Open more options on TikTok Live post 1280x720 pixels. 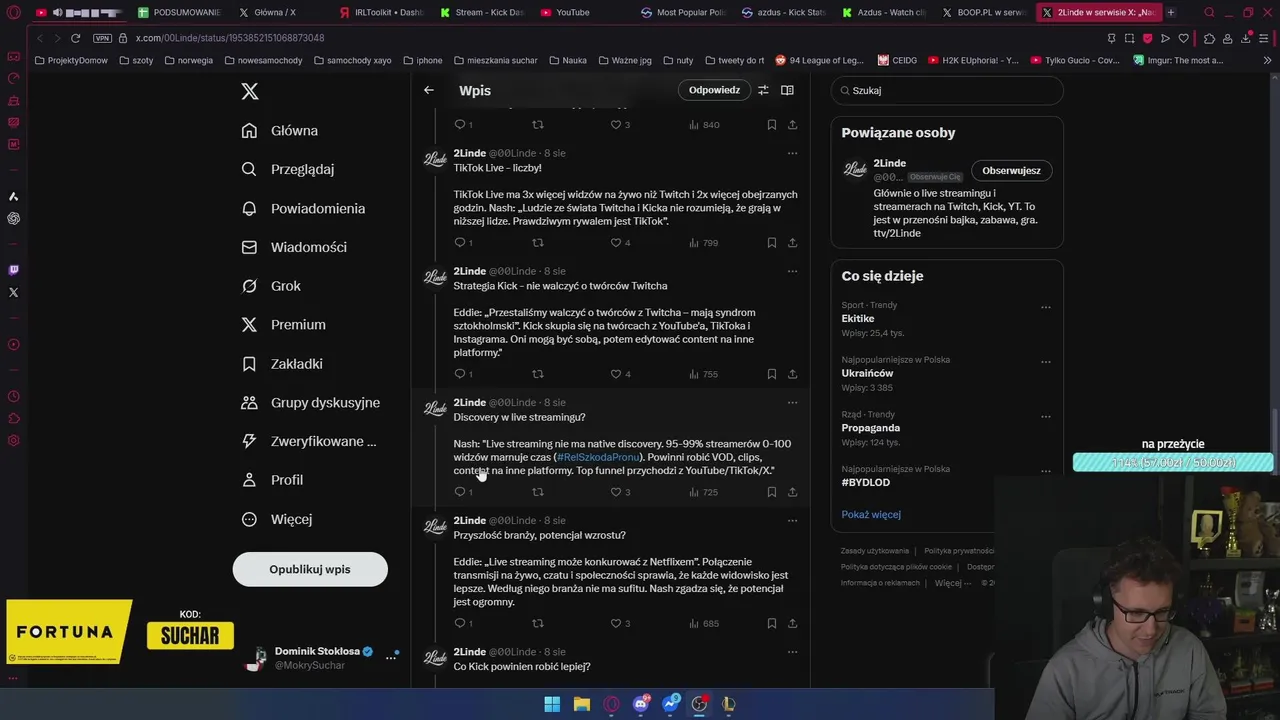point(792,153)
